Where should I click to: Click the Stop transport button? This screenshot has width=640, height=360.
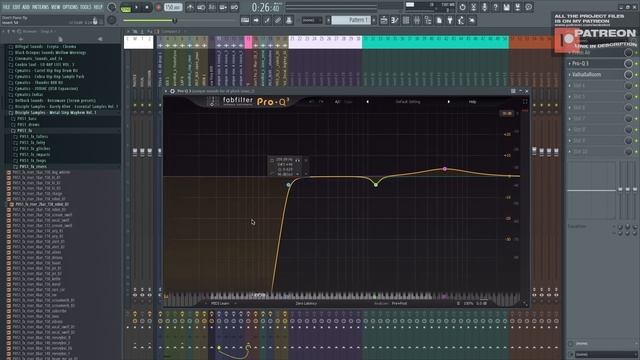click(147, 7)
